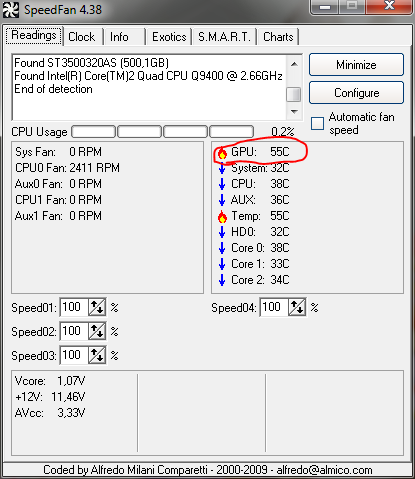The width and height of the screenshot is (415, 479).
Task: Click the blue arrow beside AUX temperature
Action: 222,200
